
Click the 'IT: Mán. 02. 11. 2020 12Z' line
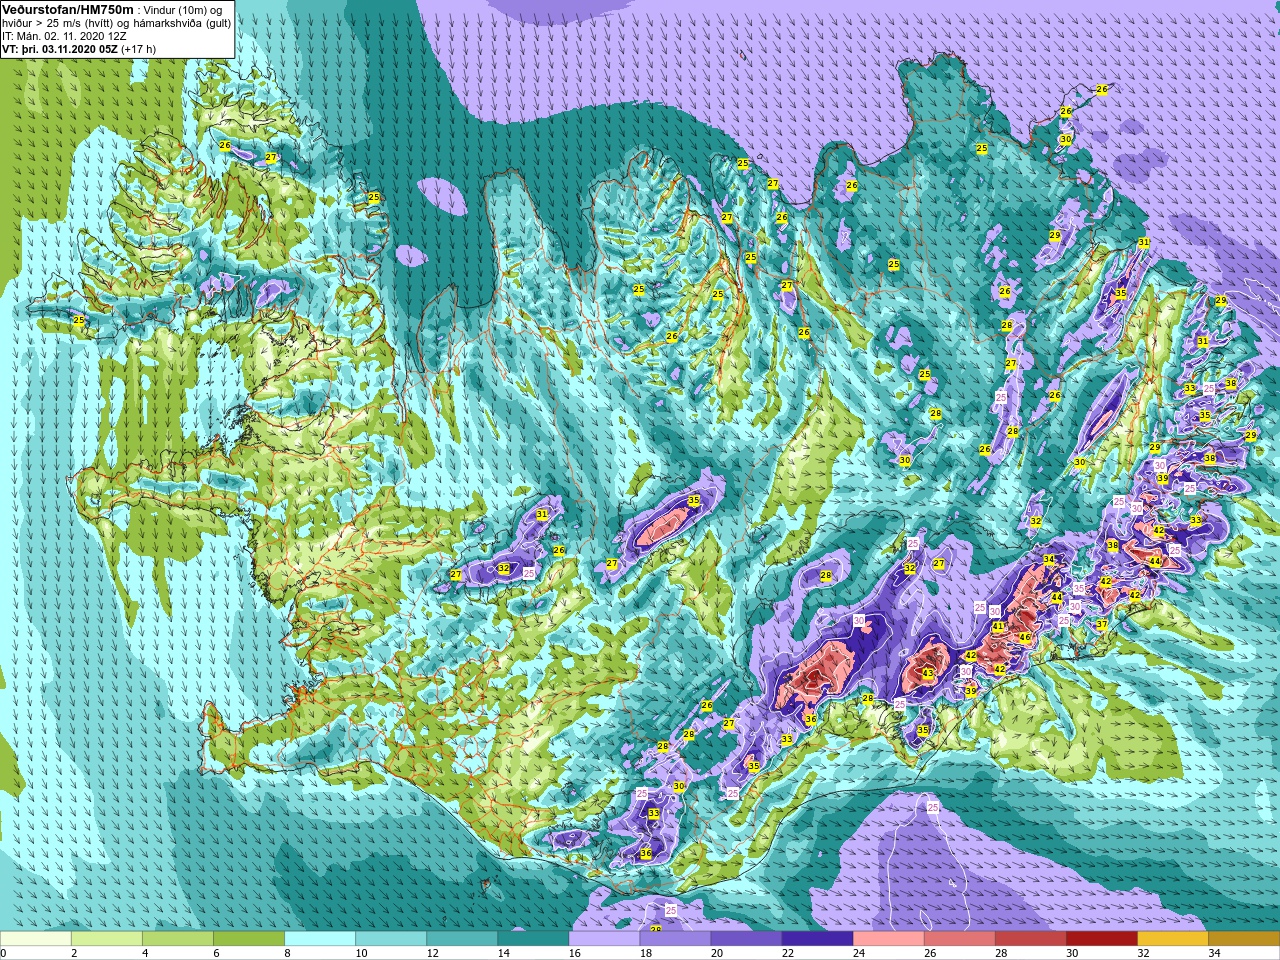(64, 35)
